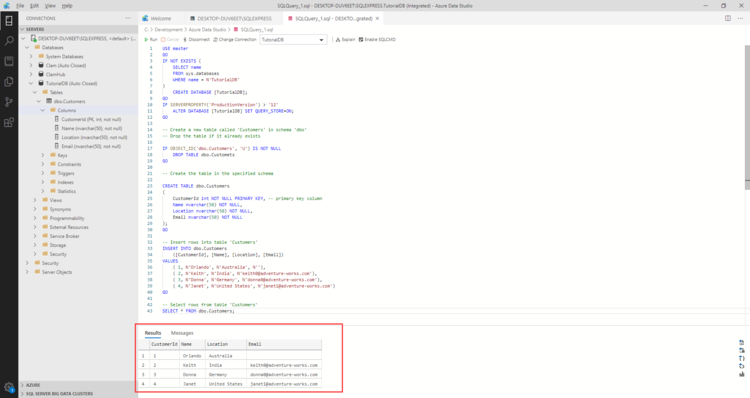Save results as CSV icon
Screen dimensions: 750x398
tap(742, 343)
